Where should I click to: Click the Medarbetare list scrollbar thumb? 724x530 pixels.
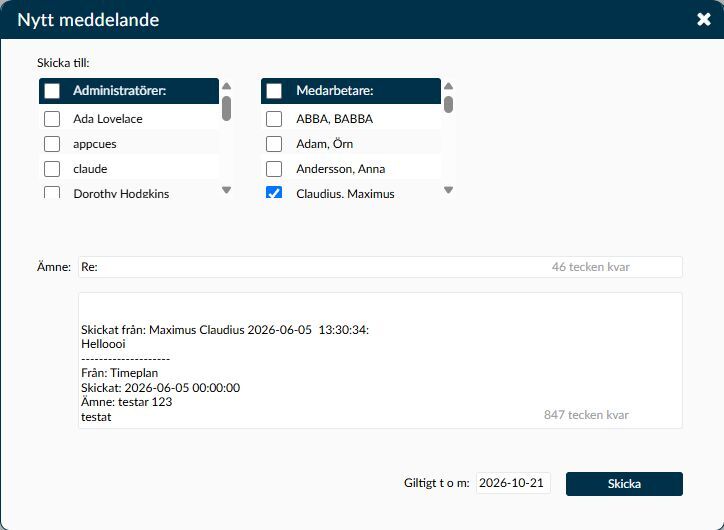click(x=448, y=104)
